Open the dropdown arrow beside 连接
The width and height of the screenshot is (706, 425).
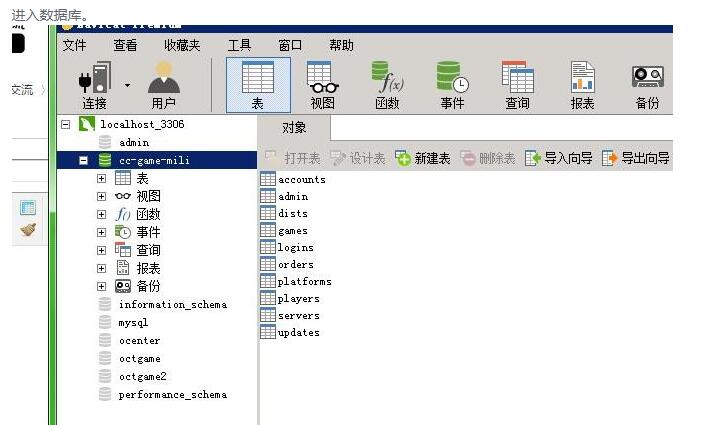[x=127, y=86]
